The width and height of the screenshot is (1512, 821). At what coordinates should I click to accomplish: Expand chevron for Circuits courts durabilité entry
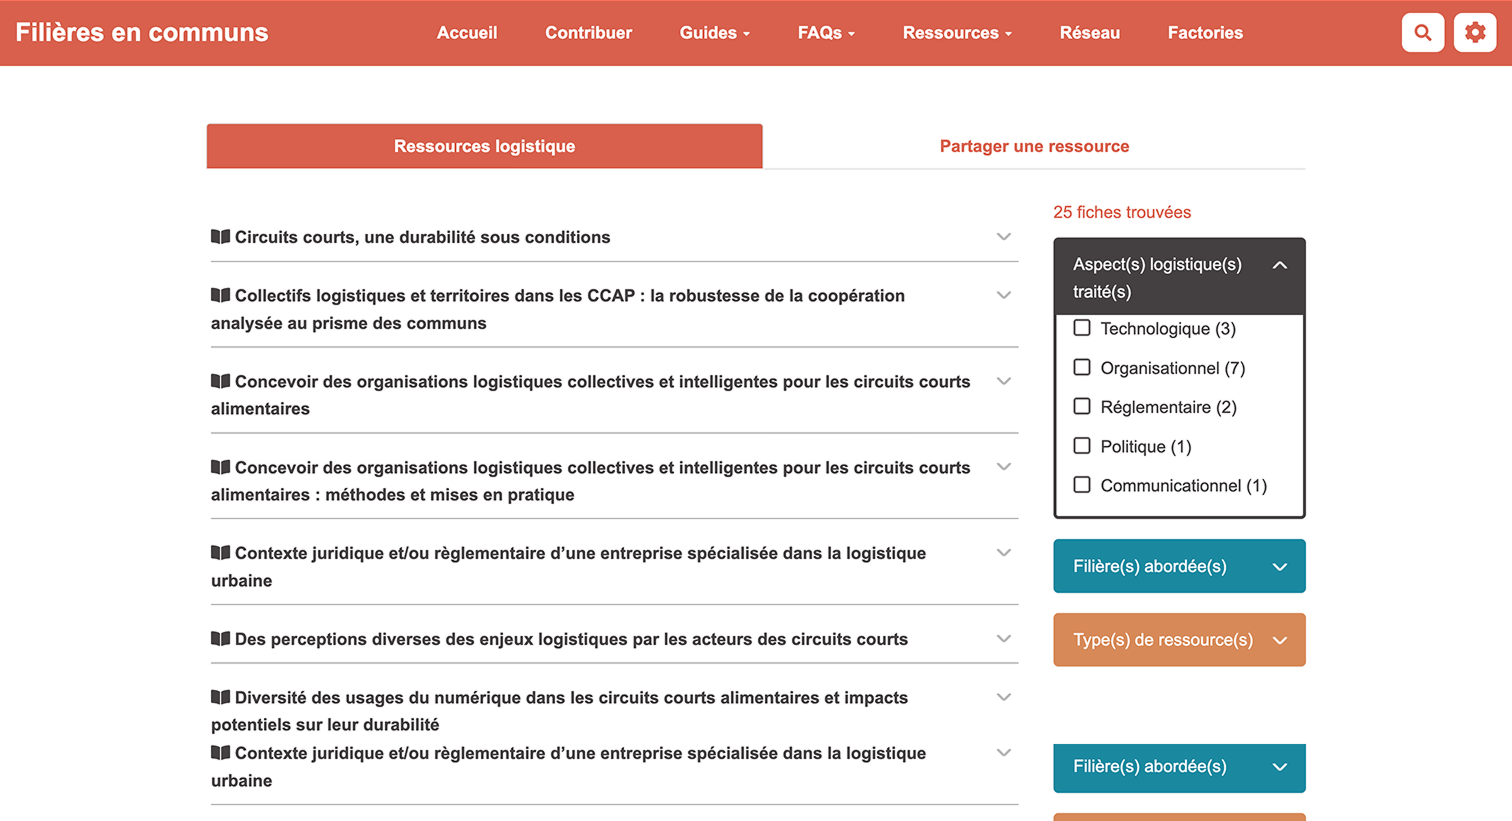1003,237
